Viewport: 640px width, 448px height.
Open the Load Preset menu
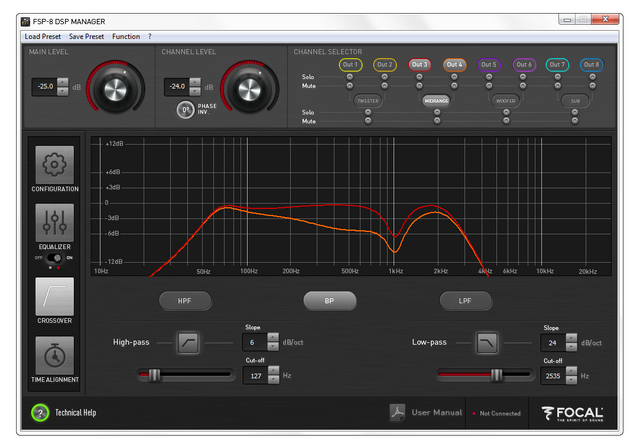click(42, 36)
